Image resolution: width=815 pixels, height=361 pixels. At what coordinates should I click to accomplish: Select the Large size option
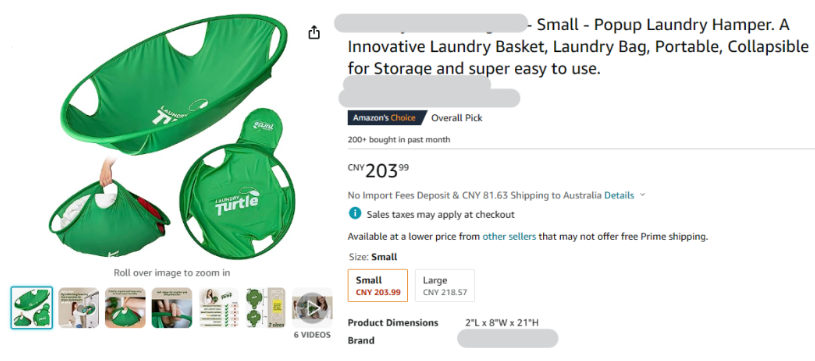[445, 285]
